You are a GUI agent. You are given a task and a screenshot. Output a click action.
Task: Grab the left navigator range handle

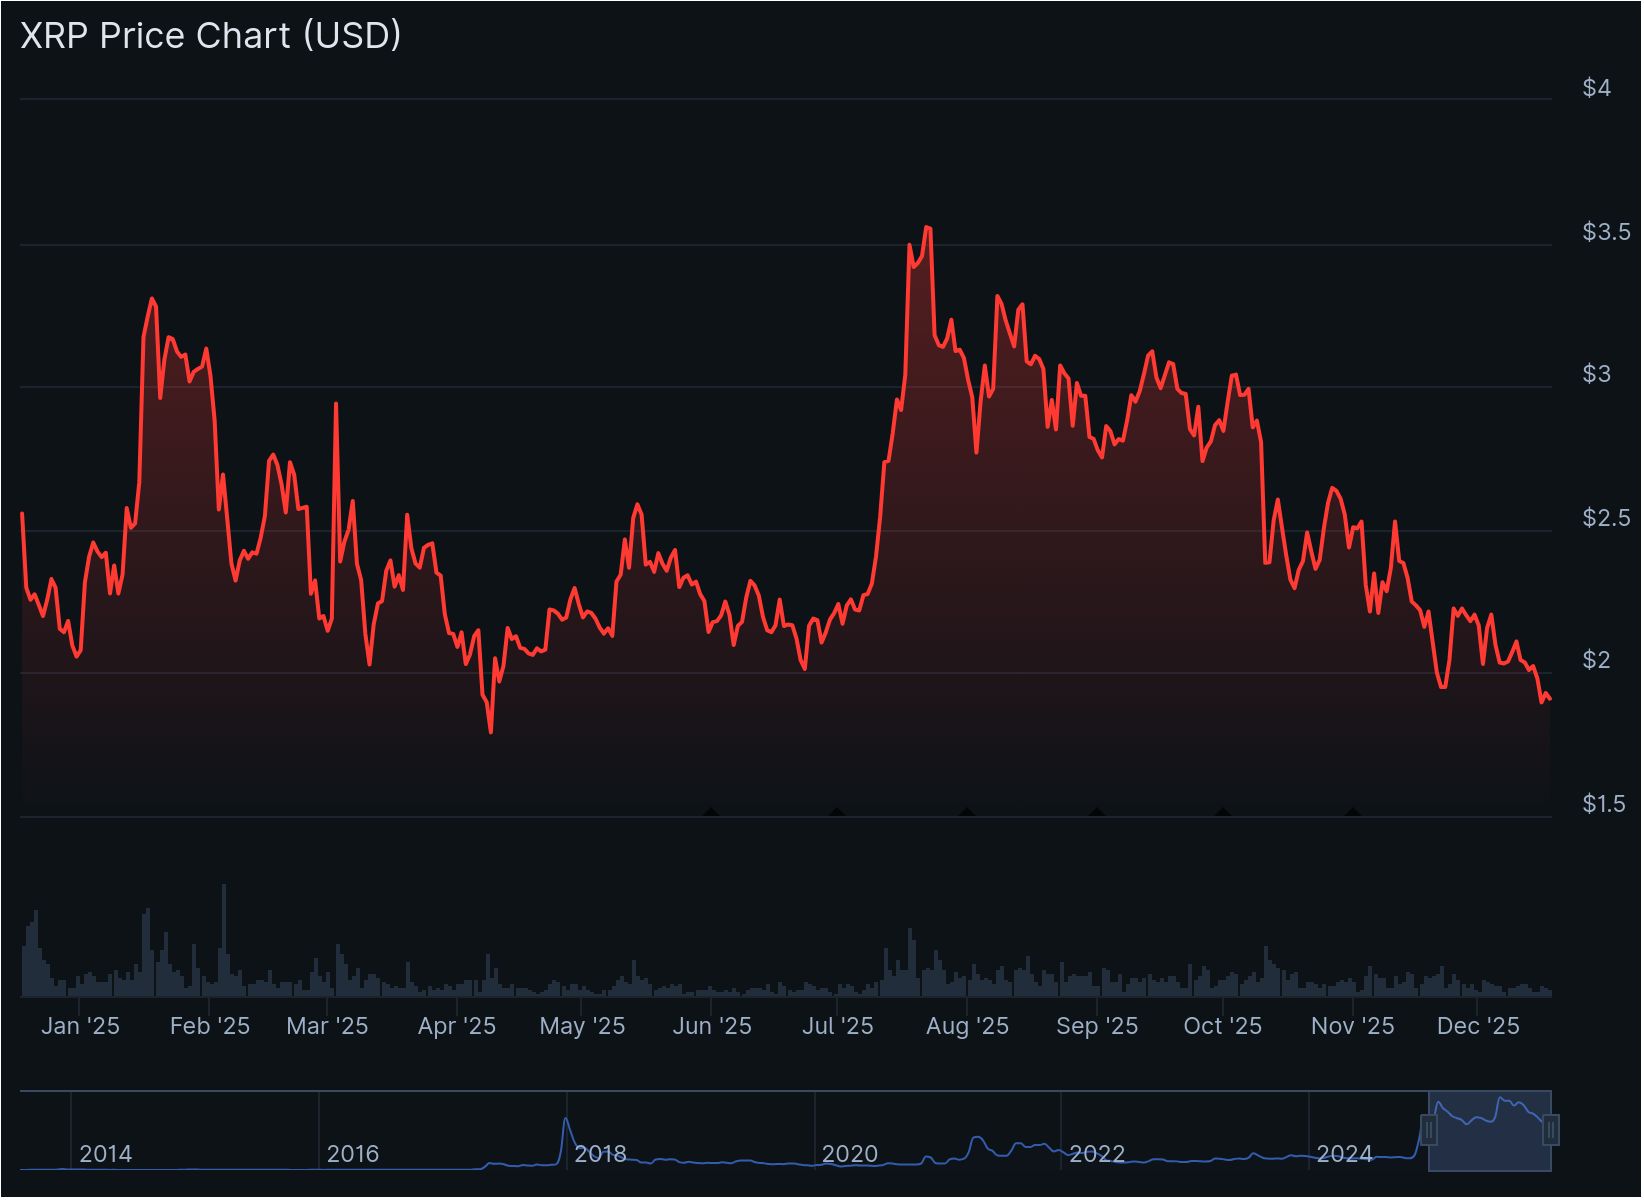click(1430, 1132)
